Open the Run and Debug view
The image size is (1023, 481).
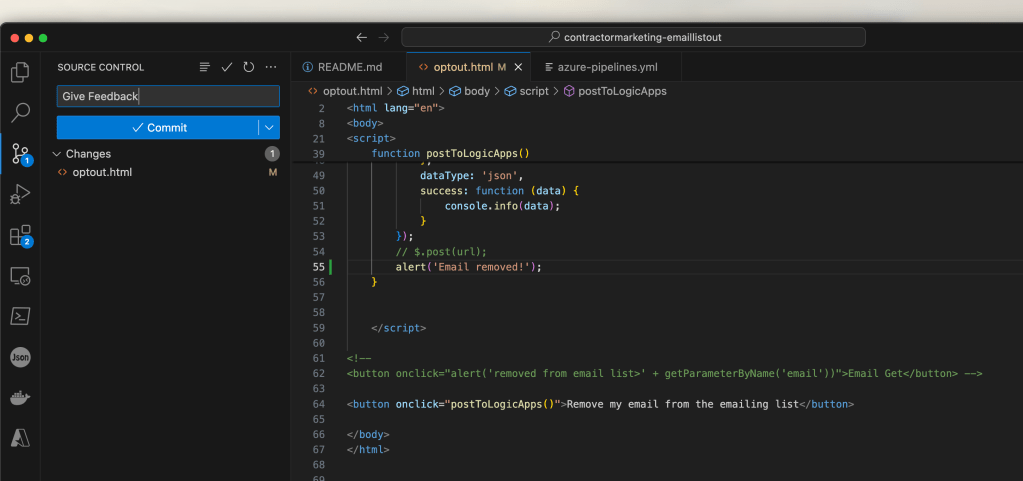(x=20, y=194)
